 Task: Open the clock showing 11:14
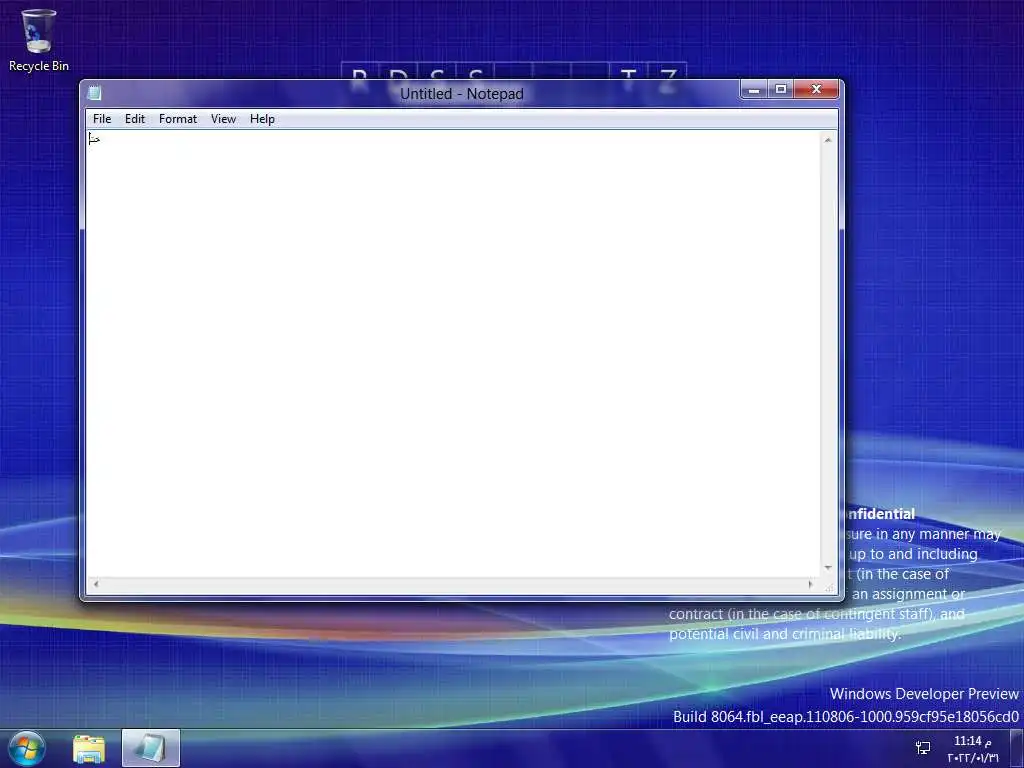pyautogui.click(x=972, y=749)
